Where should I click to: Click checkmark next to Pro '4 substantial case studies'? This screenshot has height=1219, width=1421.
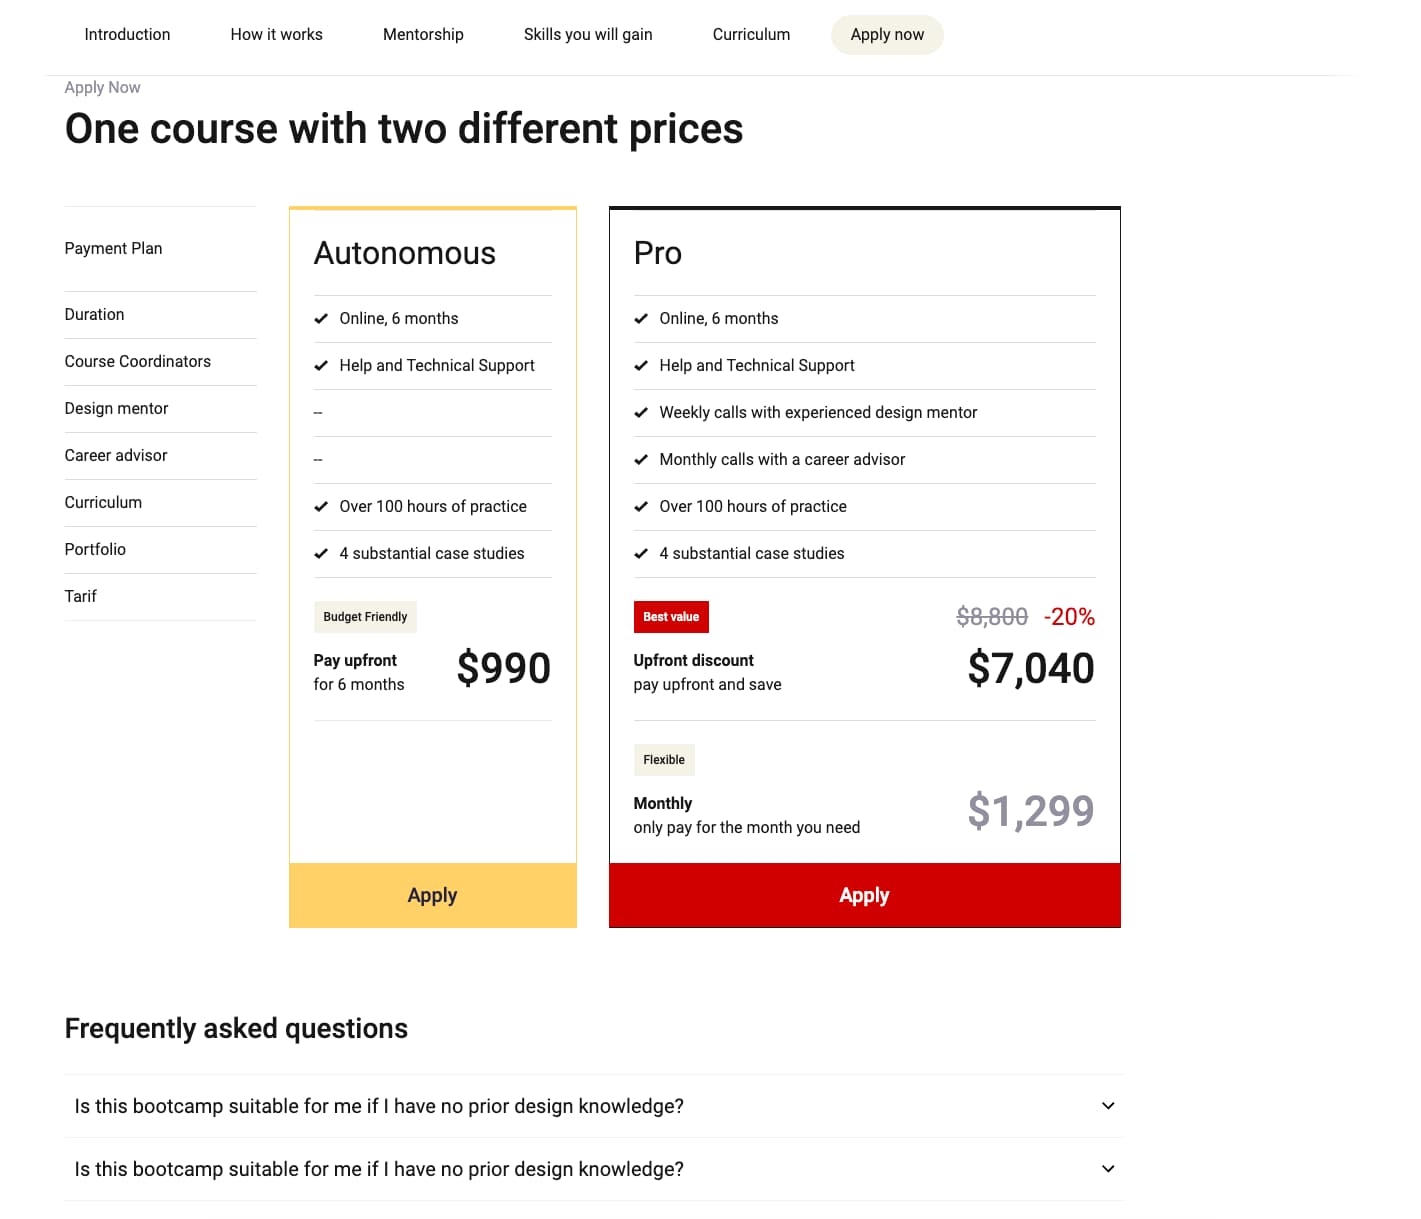[641, 554]
